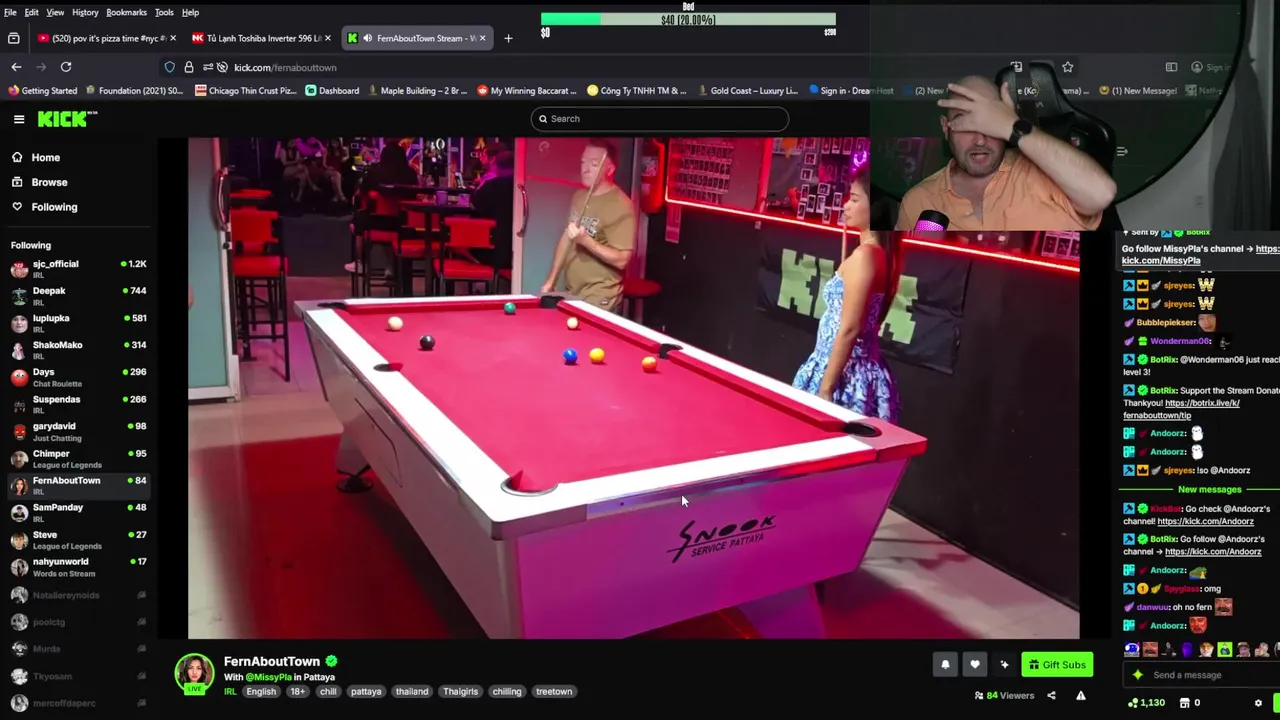Reload the page in the browser
The image size is (1280, 720).
[x=66, y=67]
